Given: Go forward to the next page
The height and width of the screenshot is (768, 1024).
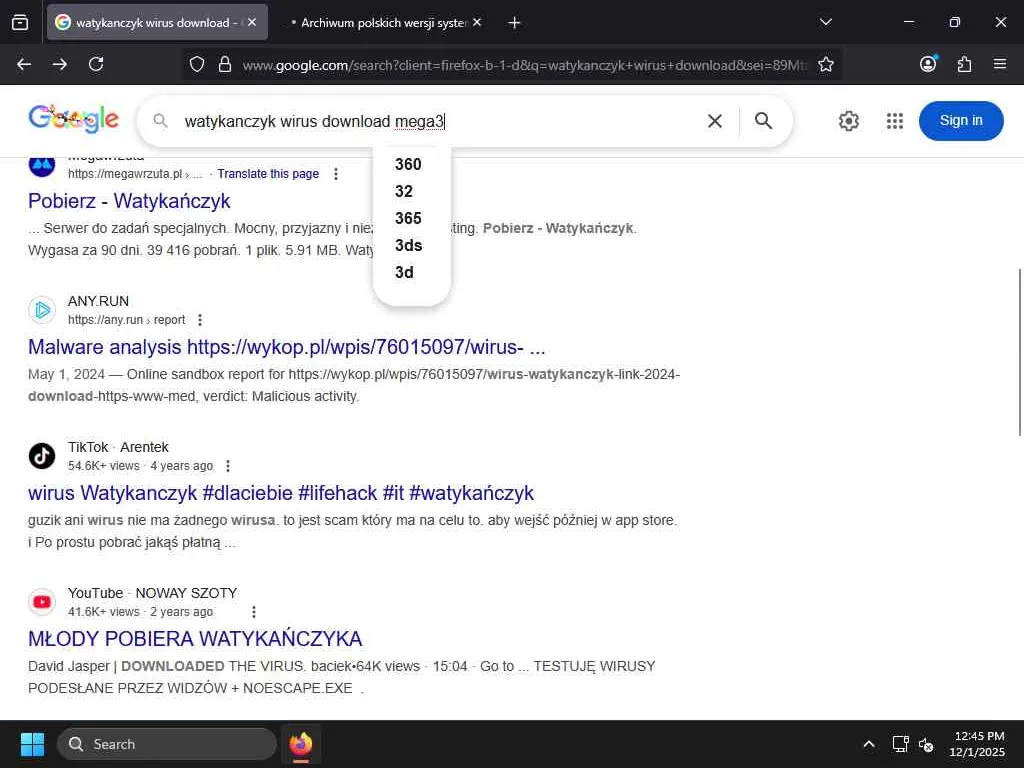Looking at the screenshot, I should tap(60, 64).
